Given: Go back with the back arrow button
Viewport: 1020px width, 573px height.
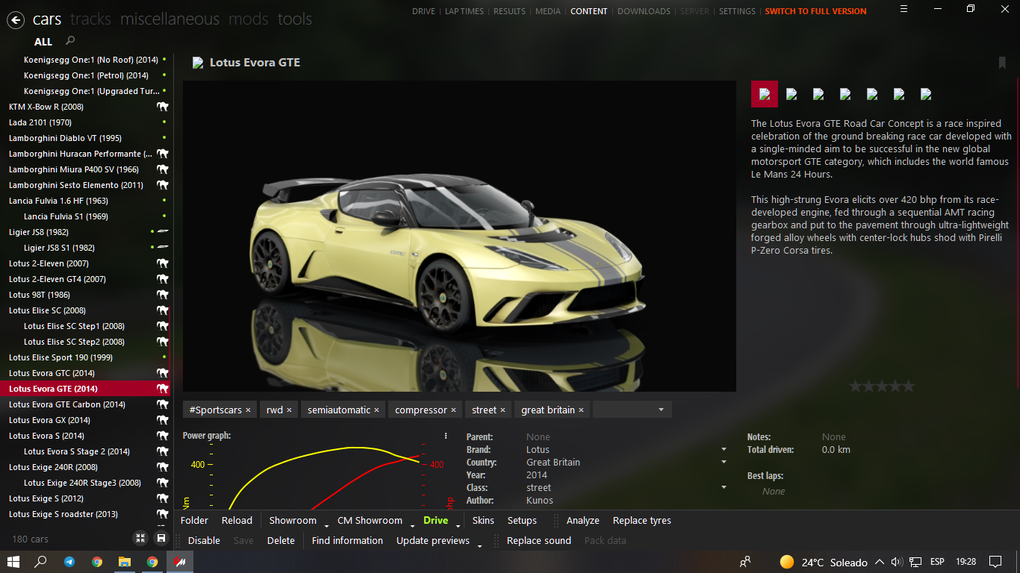Looking at the screenshot, I should (16, 20).
